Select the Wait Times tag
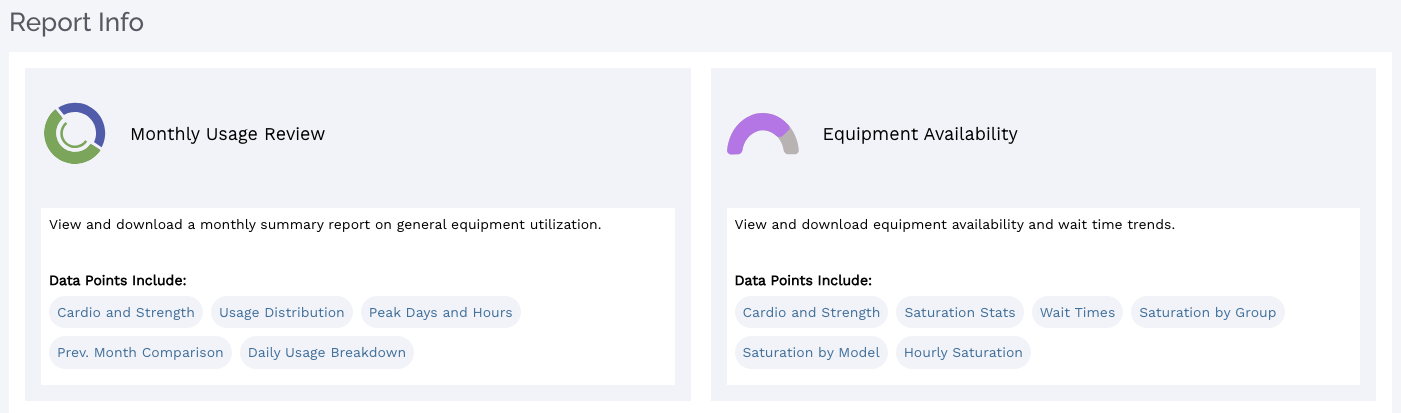Screen dimensions: 1401x413 point(1077,313)
